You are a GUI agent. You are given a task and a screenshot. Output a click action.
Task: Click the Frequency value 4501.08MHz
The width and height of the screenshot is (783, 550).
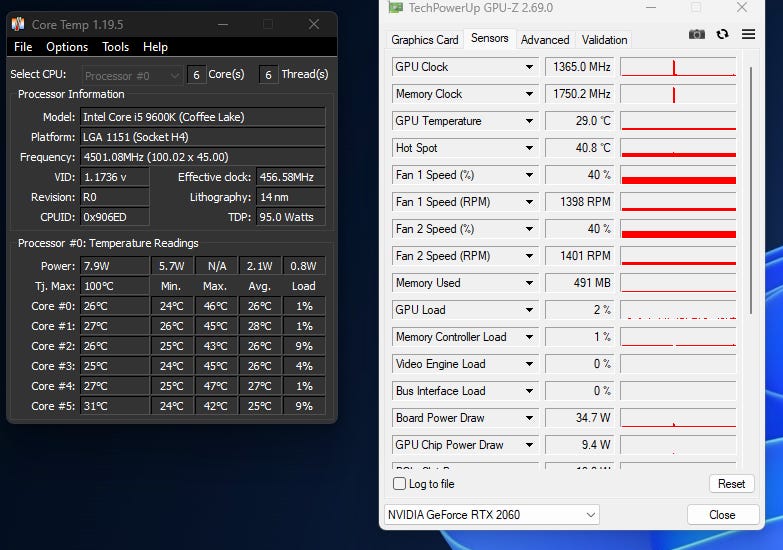[x=203, y=157]
